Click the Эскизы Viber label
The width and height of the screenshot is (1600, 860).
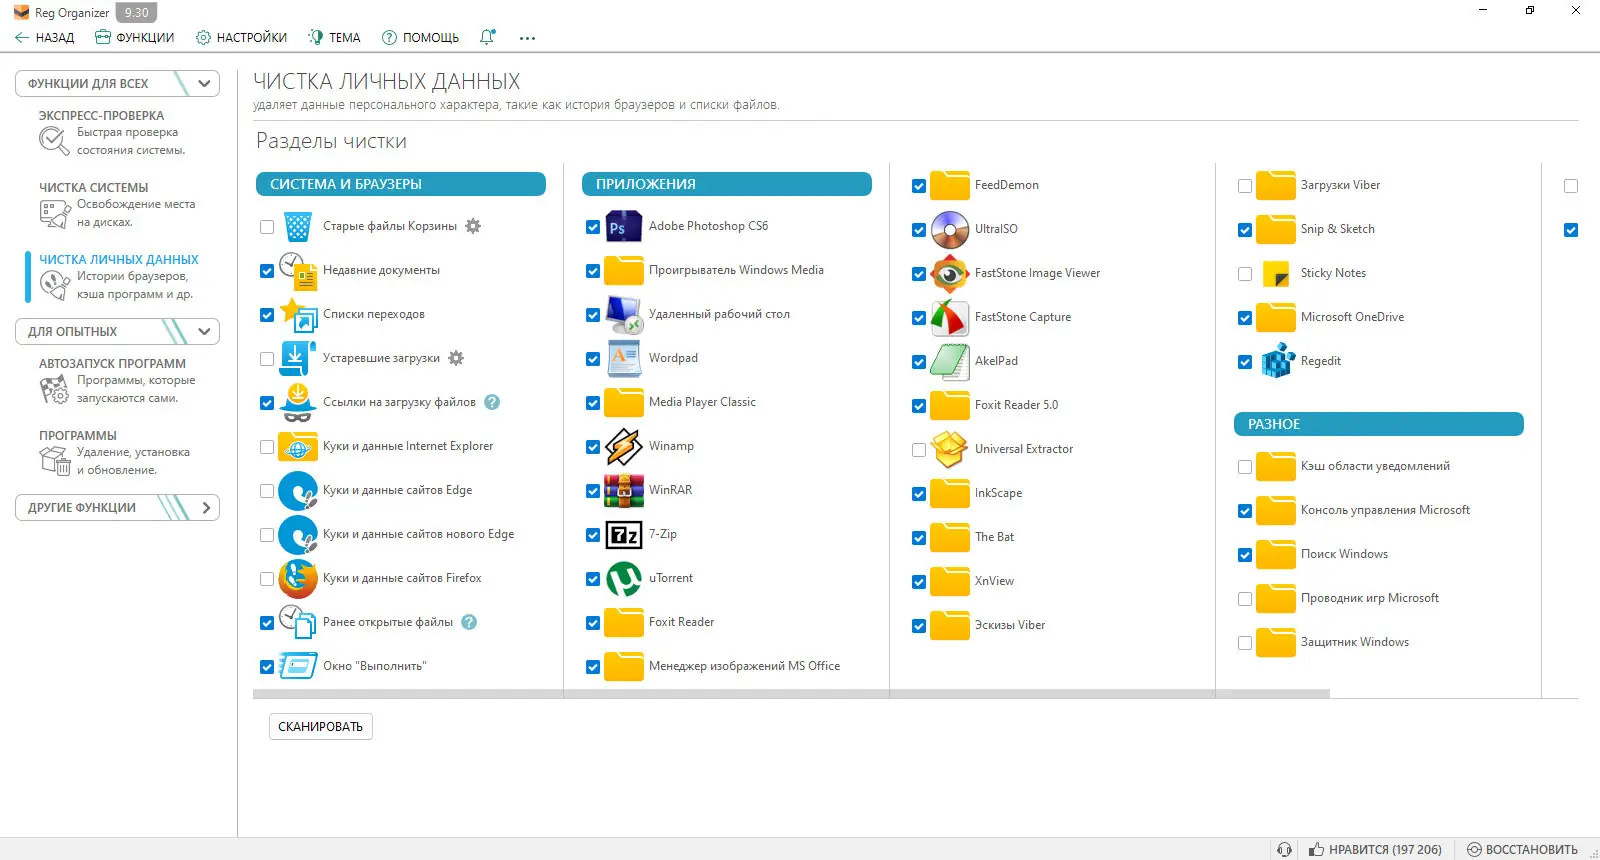[x=1010, y=625]
